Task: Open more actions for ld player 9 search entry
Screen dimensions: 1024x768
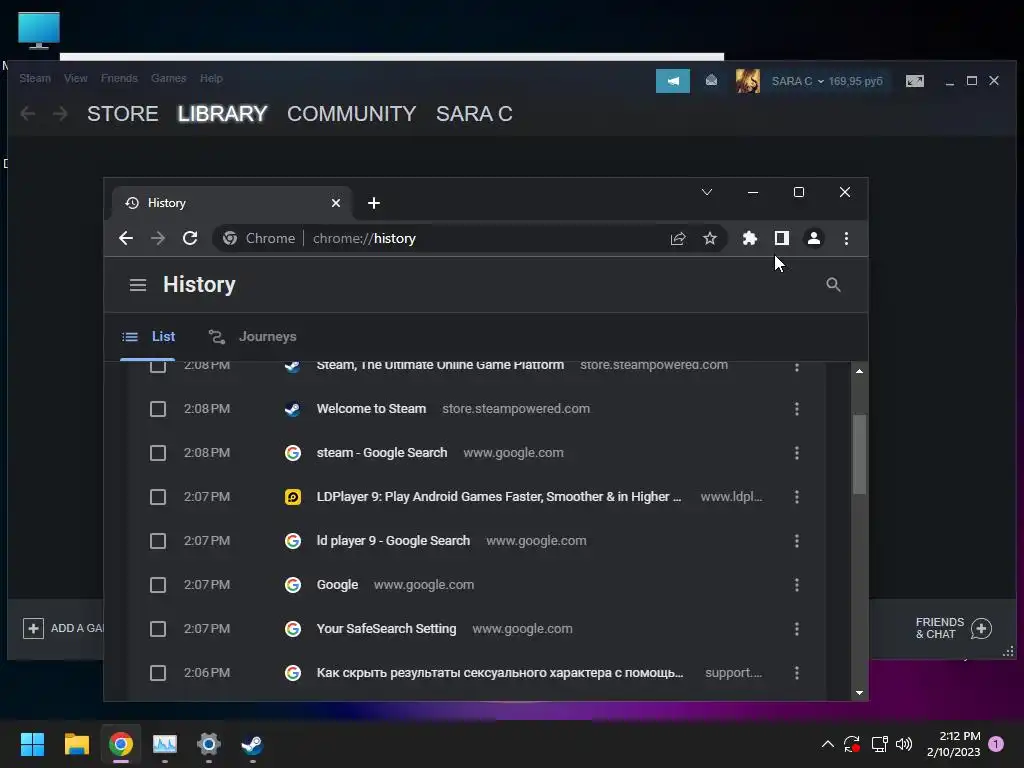Action: click(797, 541)
